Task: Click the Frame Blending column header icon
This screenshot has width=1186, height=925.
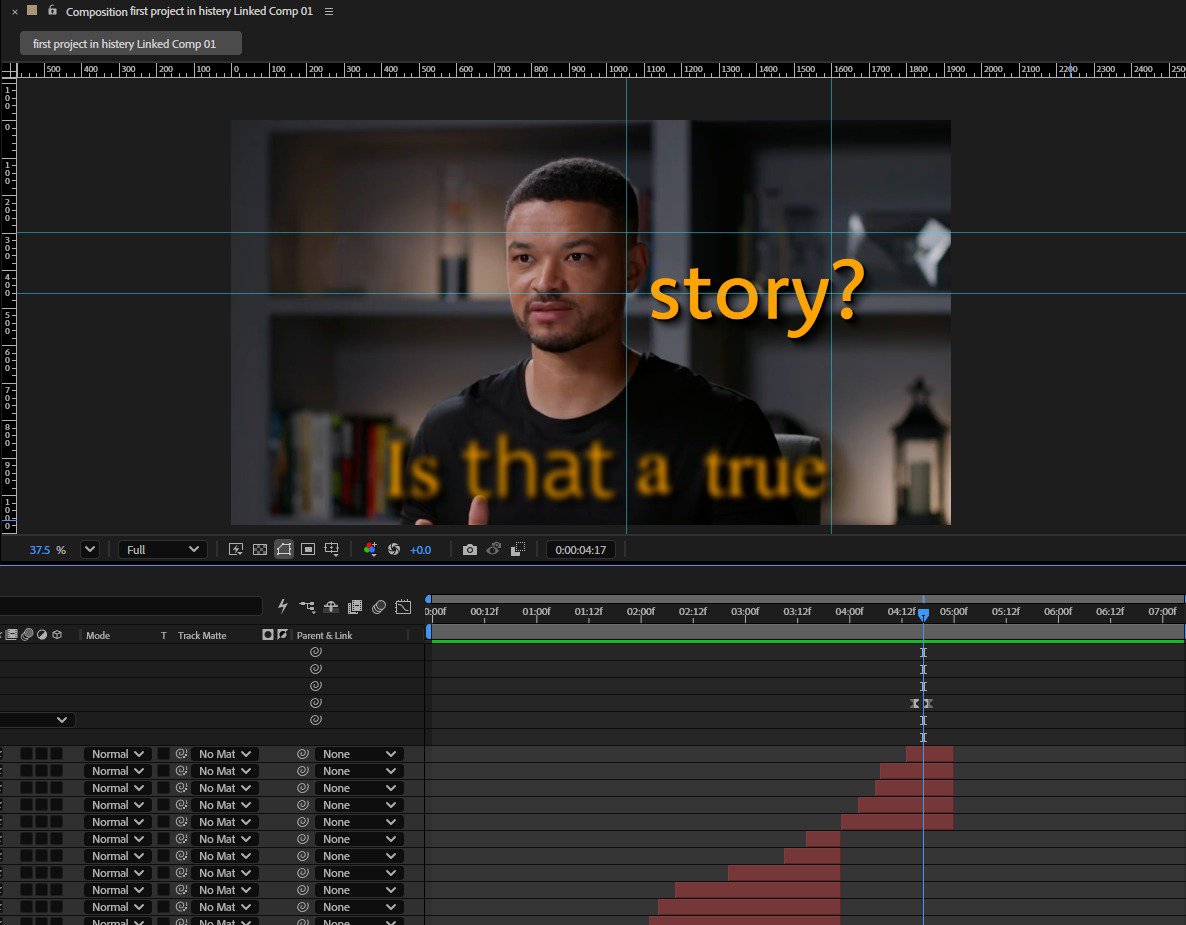Action: 12,635
